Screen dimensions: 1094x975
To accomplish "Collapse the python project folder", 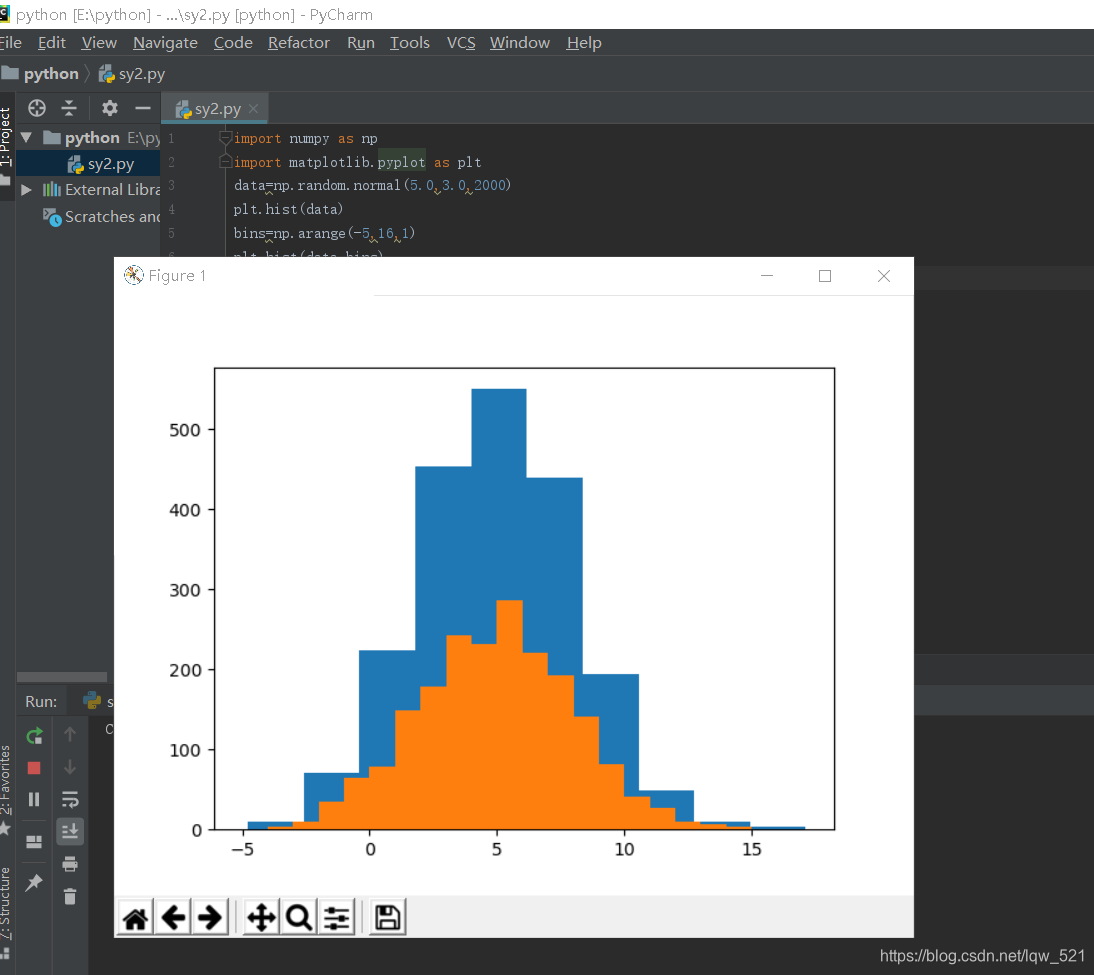I will pyautogui.click(x=27, y=137).
